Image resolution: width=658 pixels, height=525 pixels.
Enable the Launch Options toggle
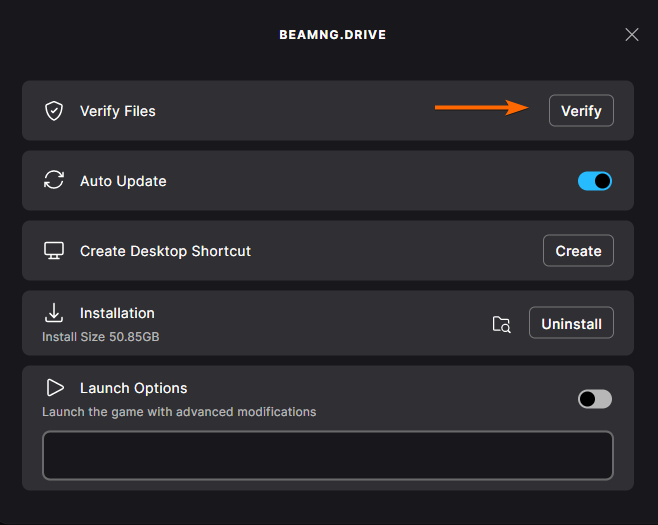pos(595,399)
